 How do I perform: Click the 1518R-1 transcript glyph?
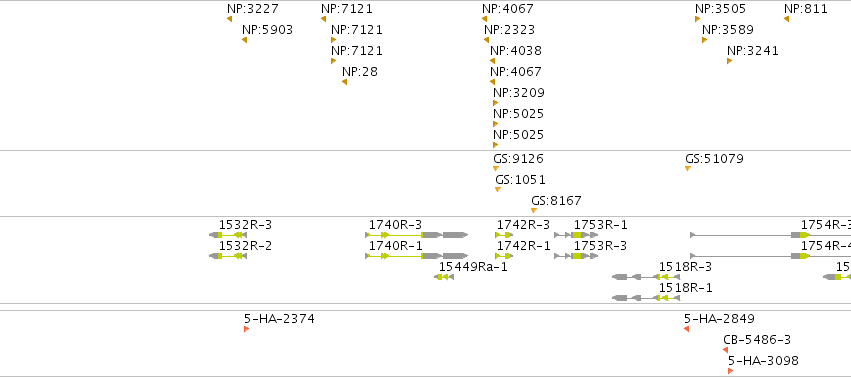point(646,298)
